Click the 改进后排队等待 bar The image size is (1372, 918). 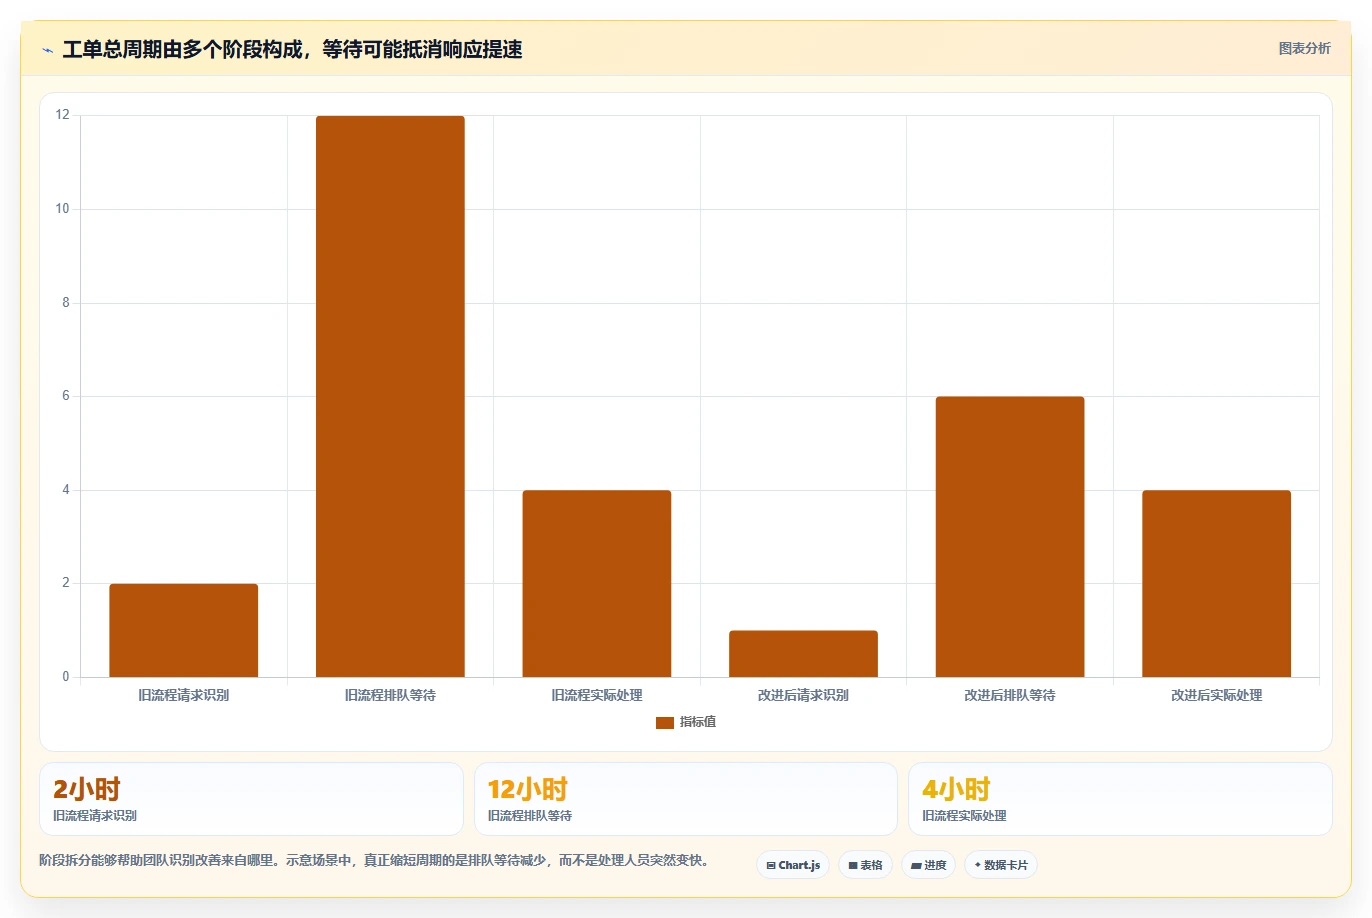[x=1010, y=537]
